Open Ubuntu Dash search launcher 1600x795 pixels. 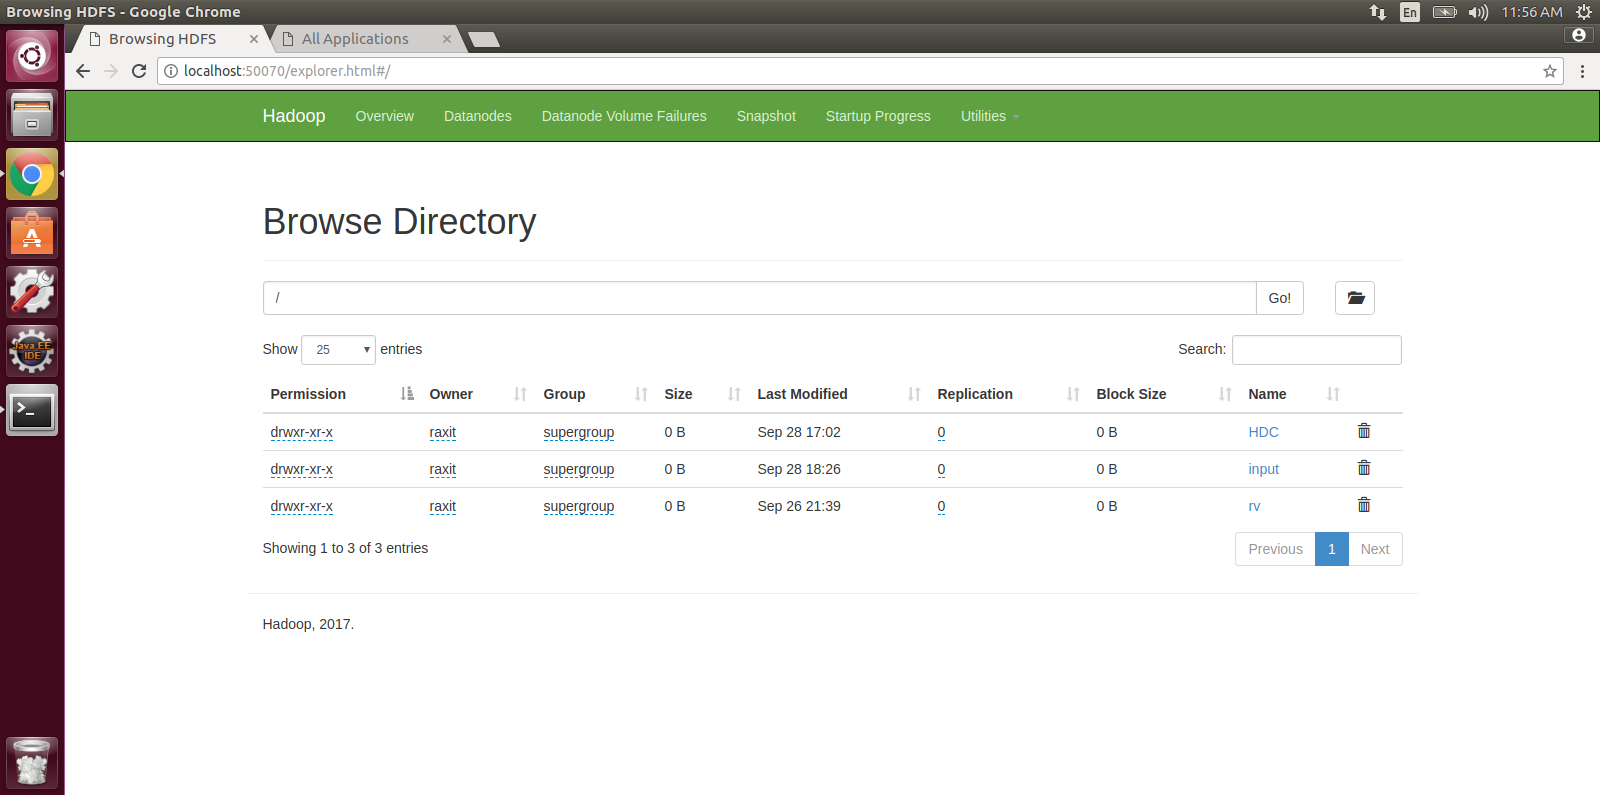[x=32, y=56]
